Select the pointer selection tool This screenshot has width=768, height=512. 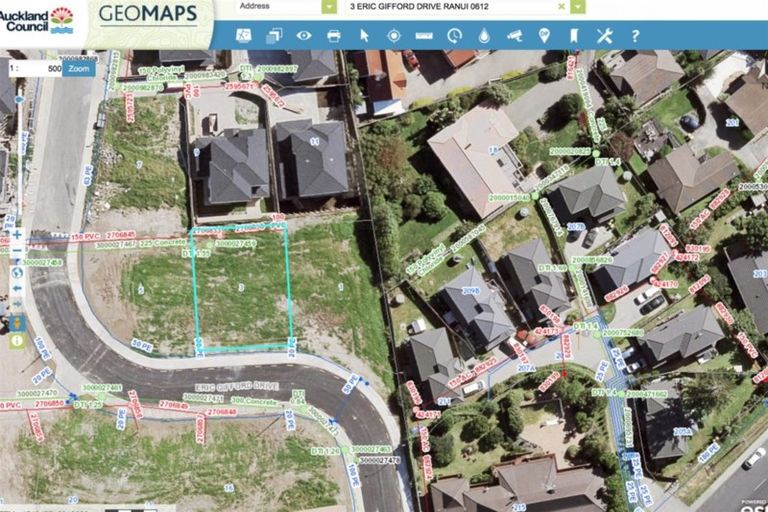coord(364,36)
